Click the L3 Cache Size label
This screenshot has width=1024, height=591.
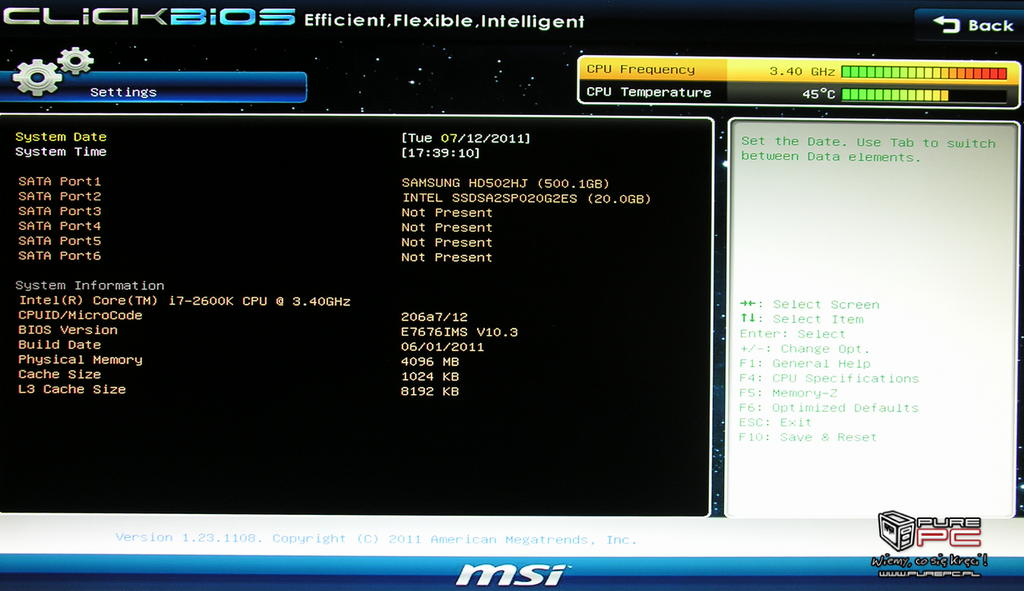point(72,389)
